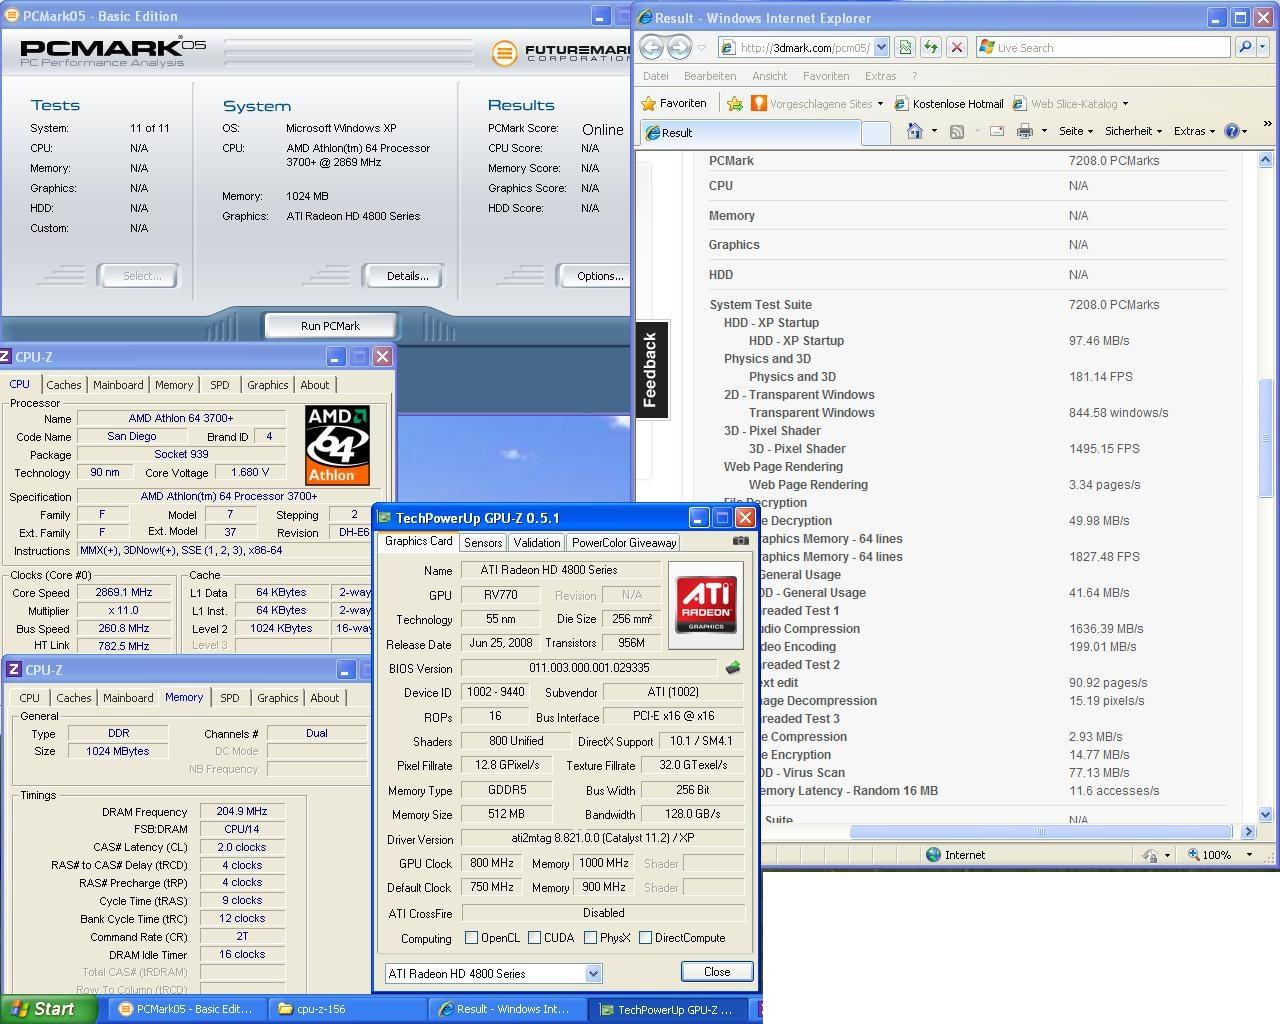Switch to PCMark05 window via taskbar
This screenshot has width=1280, height=1024.
(x=186, y=1009)
